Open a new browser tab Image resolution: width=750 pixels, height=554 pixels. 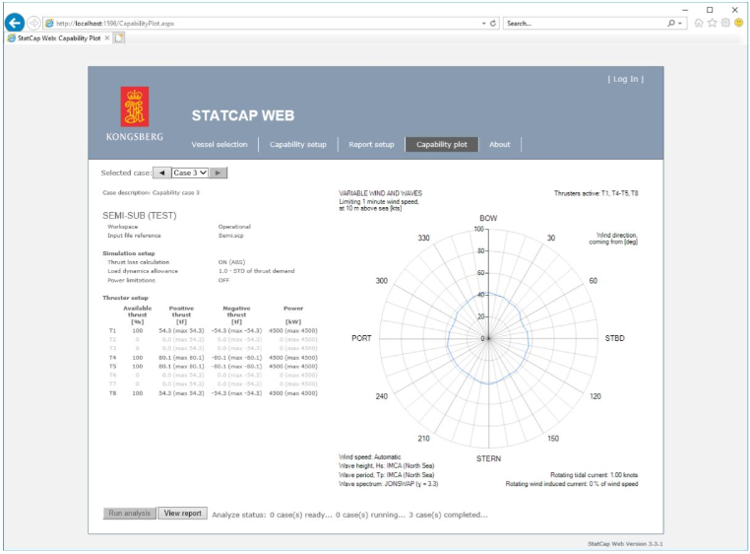click(119, 38)
